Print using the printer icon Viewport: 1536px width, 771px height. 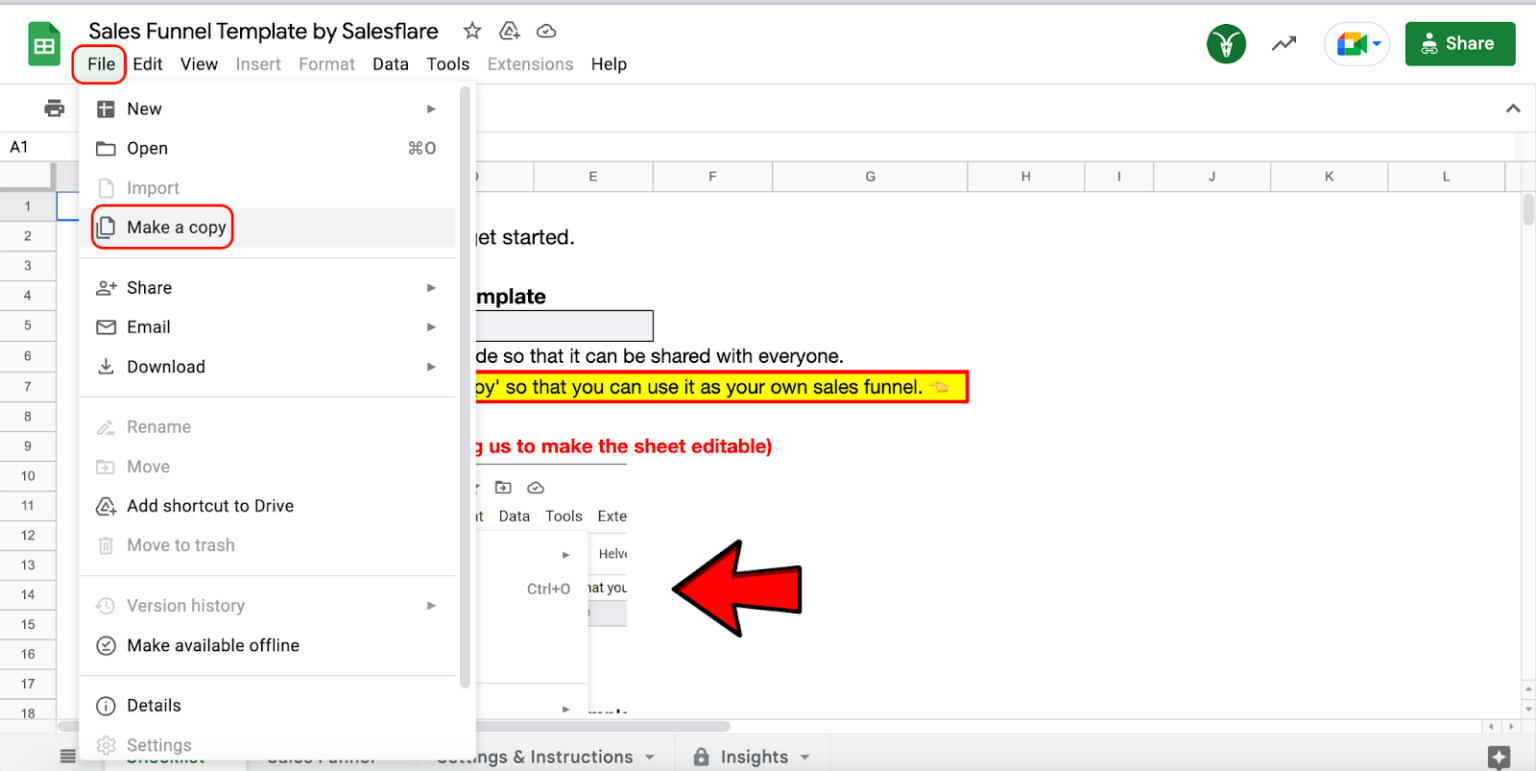point(54,108)
